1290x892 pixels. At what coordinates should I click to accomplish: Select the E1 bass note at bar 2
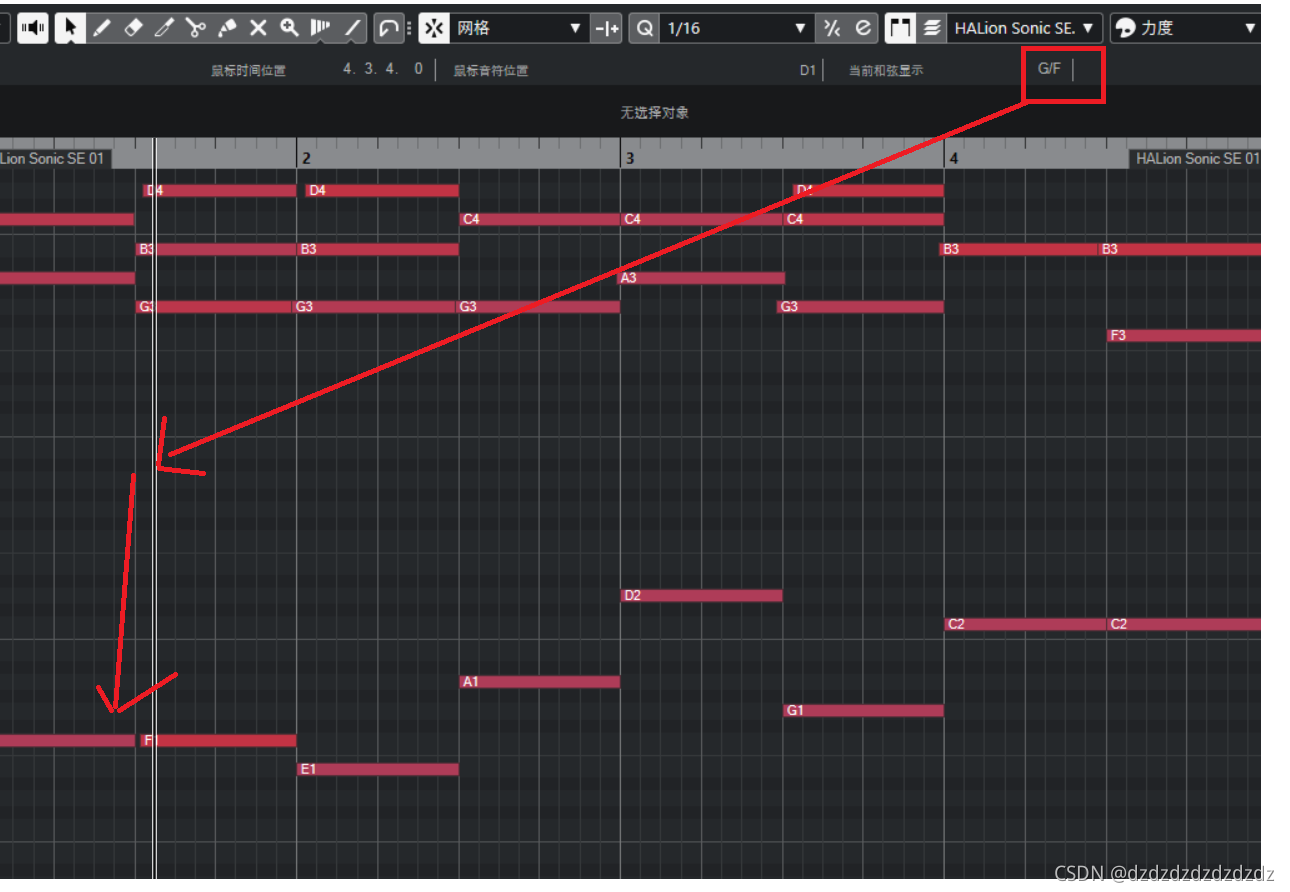(378, 770)
